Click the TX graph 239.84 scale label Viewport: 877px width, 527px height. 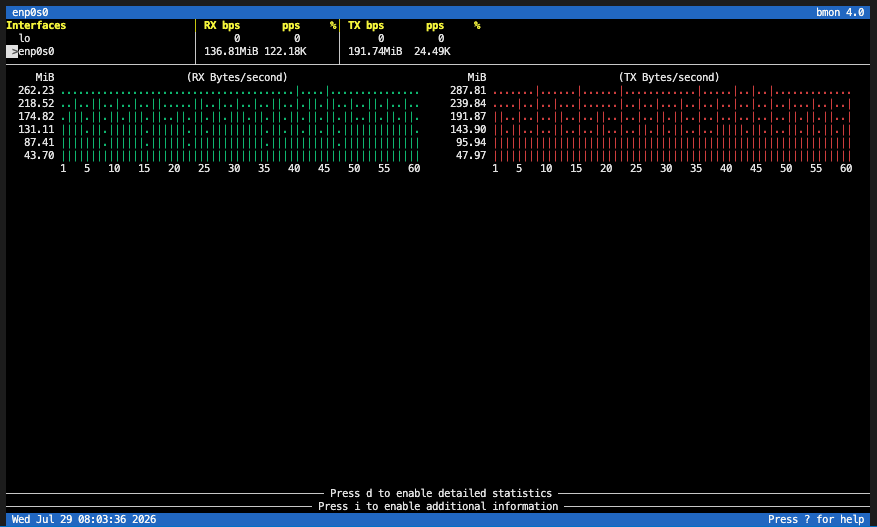pyautogui.click(x=468, y=103)
